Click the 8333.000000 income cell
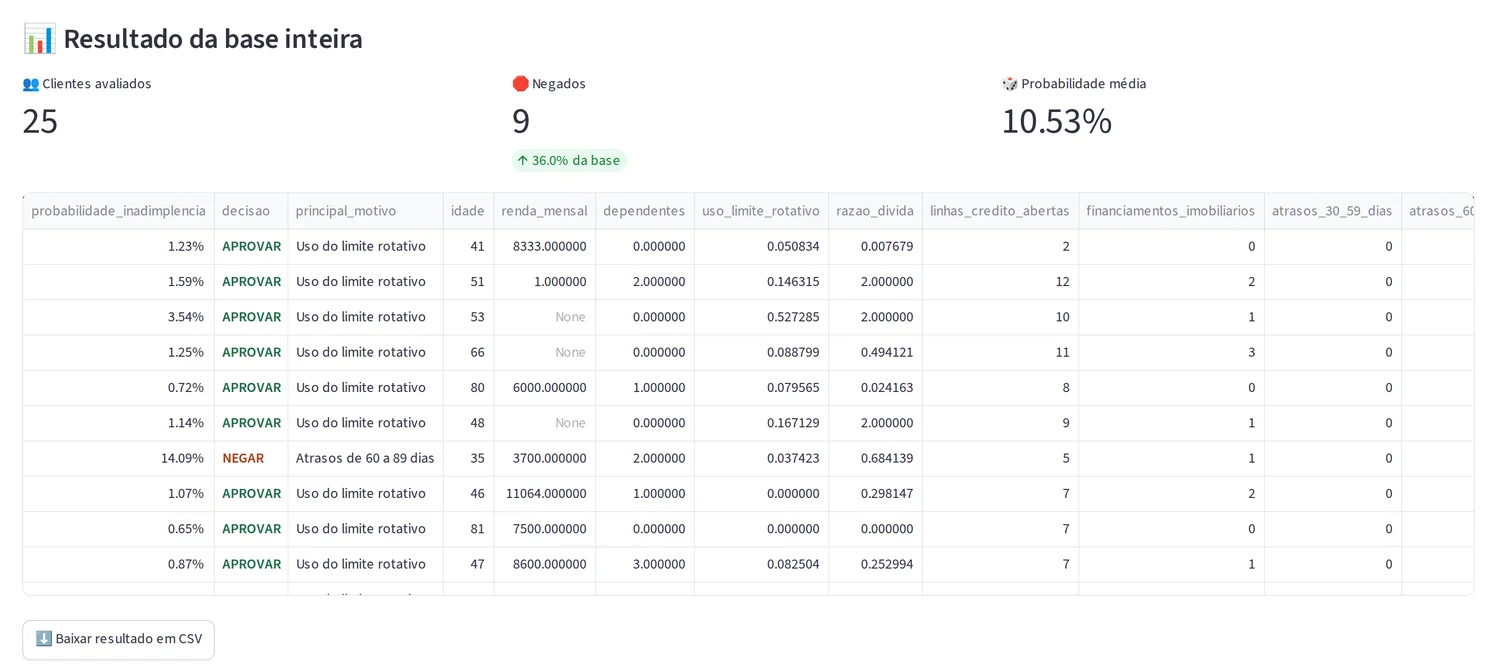The height and width of the screenshot is (671, 1500). (544, 246)
